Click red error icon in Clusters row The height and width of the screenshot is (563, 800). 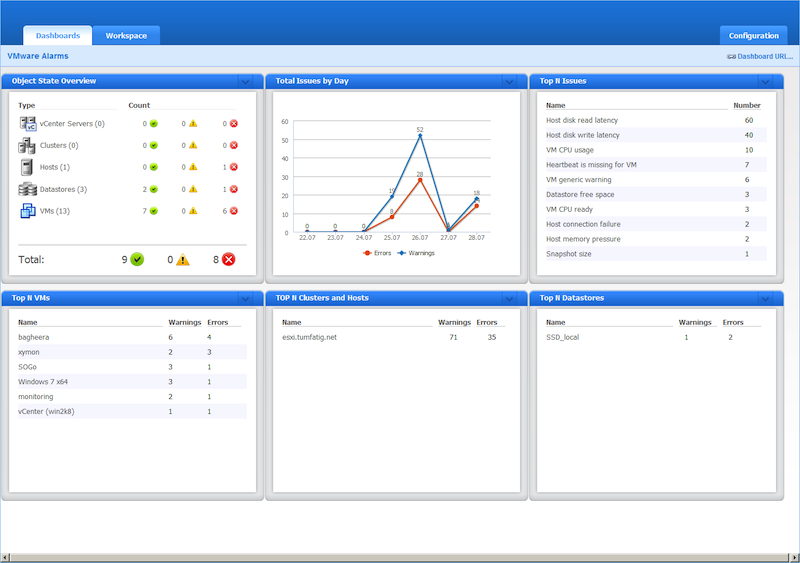point(234,145)
